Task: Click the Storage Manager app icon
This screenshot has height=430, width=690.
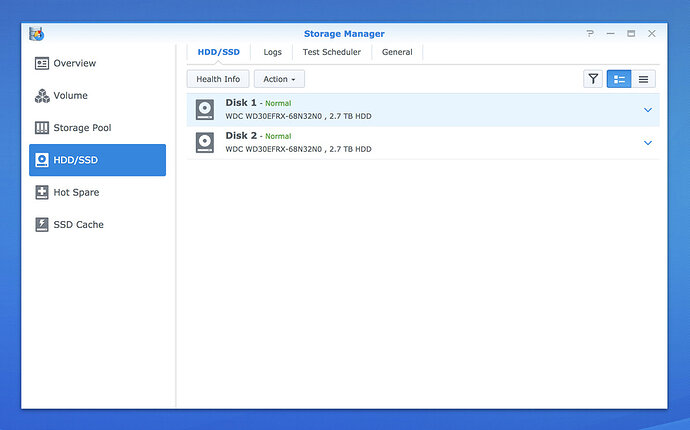Action: pyautogui.click(x=37, y=33)
